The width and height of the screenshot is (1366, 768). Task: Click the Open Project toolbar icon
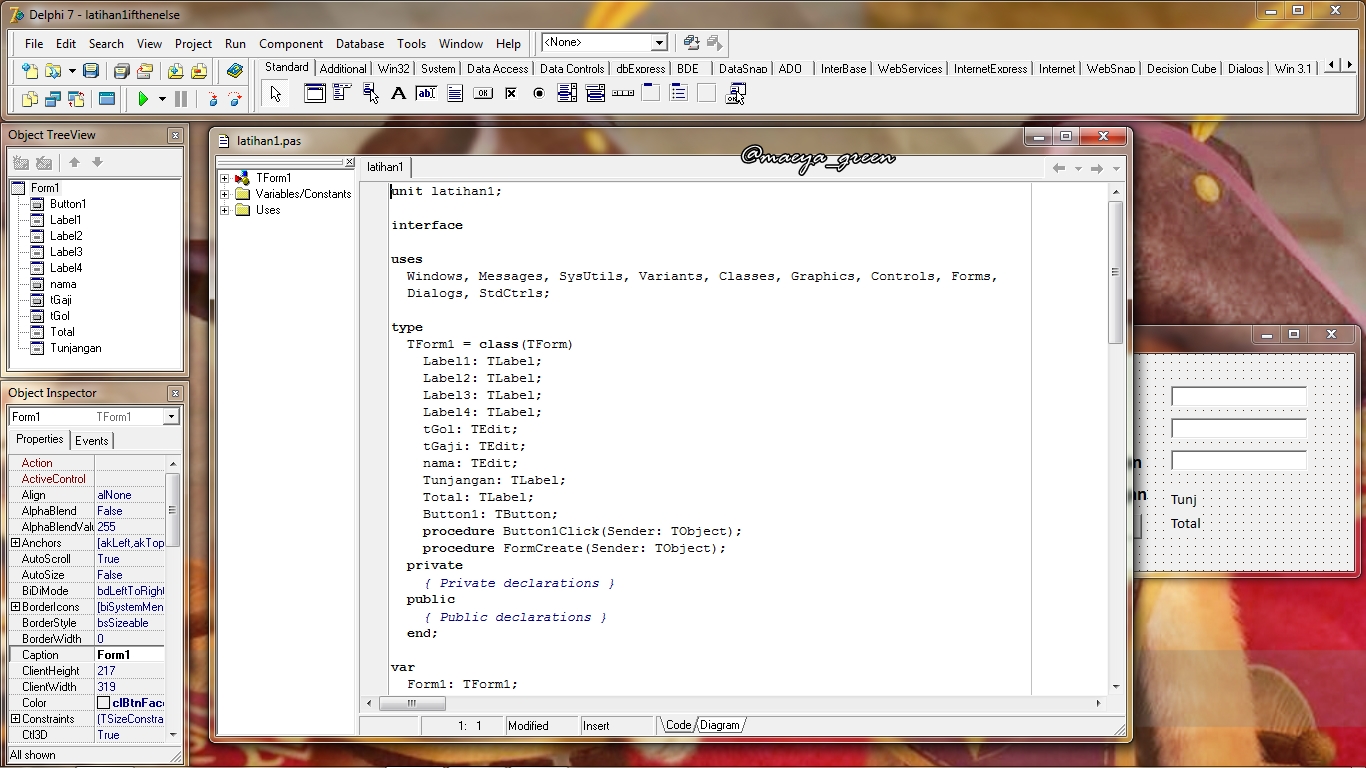click(145, 71)
